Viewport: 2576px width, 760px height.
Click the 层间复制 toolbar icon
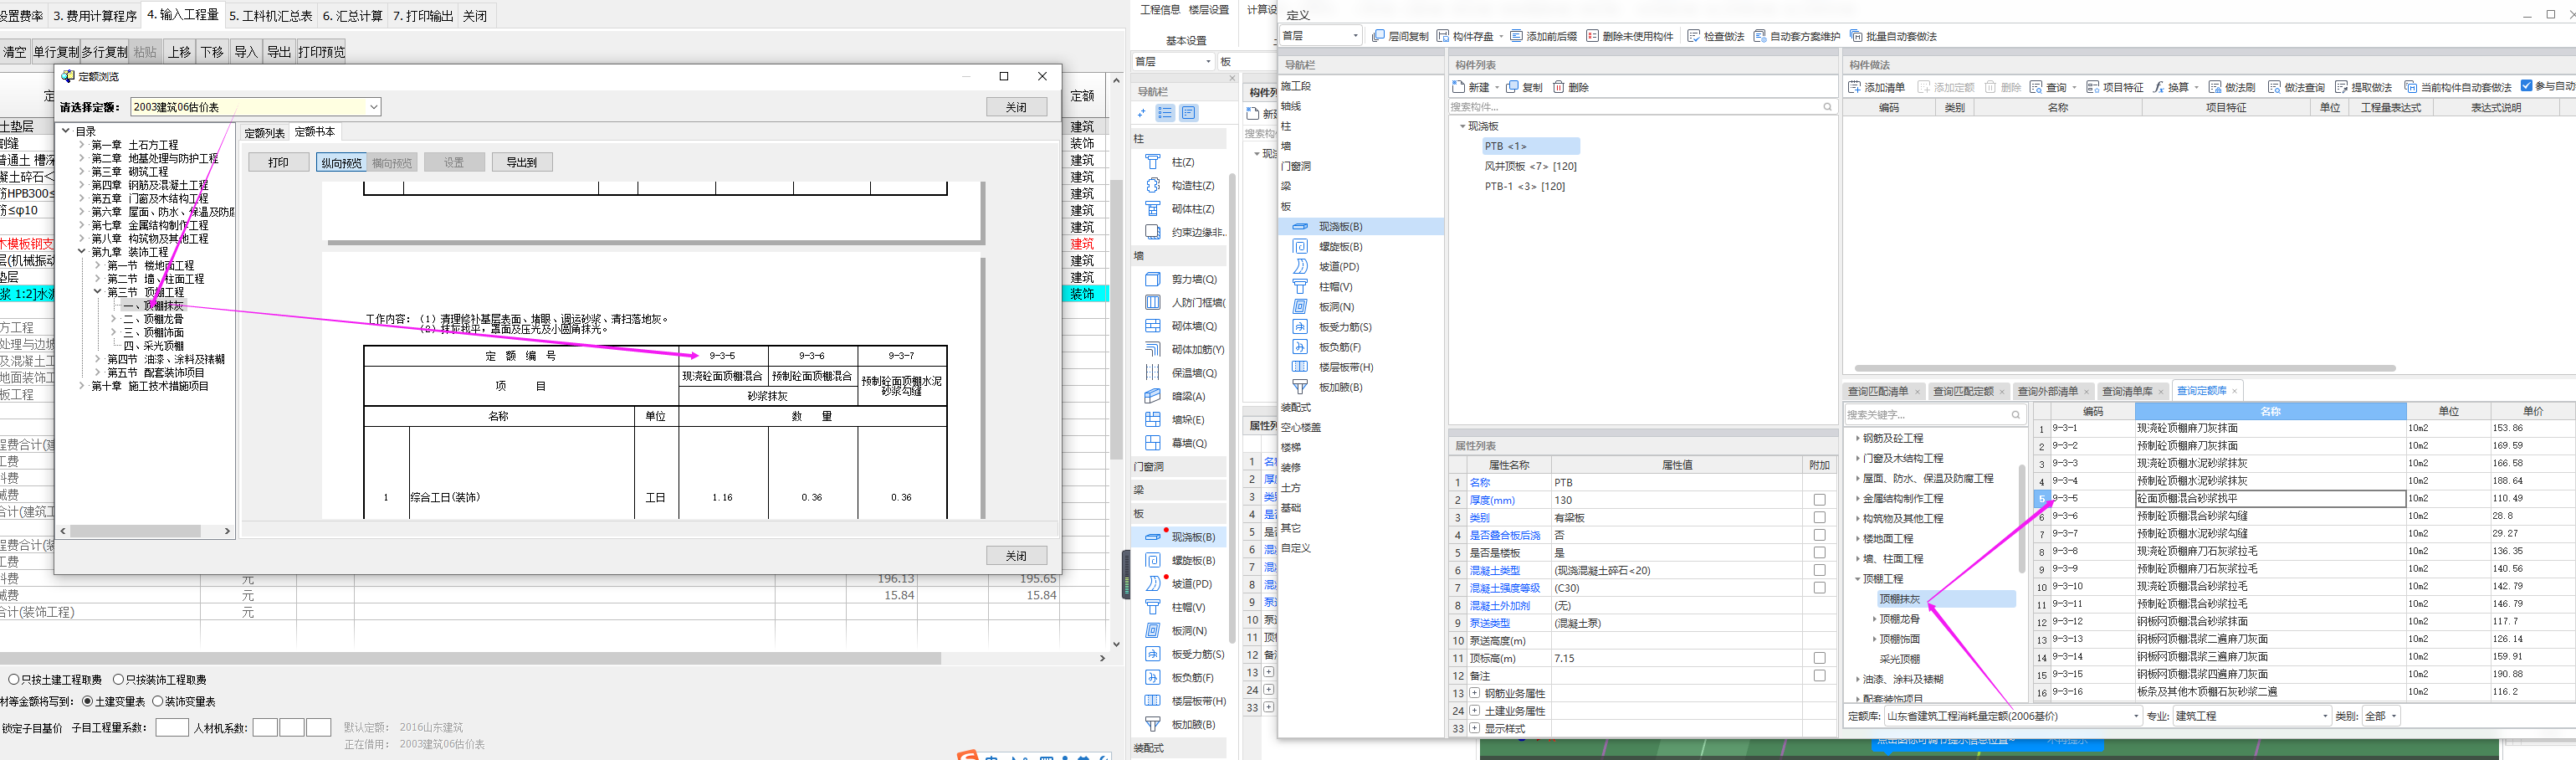coord(1378,36)
